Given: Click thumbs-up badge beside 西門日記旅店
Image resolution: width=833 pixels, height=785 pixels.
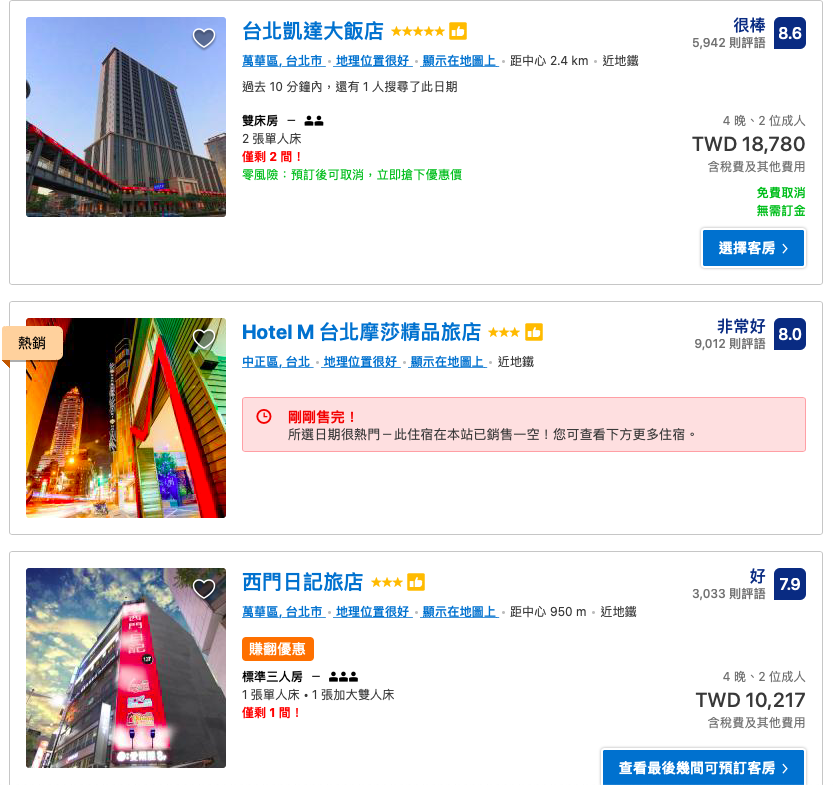Looking at the screenshot, I should (416, 582).
